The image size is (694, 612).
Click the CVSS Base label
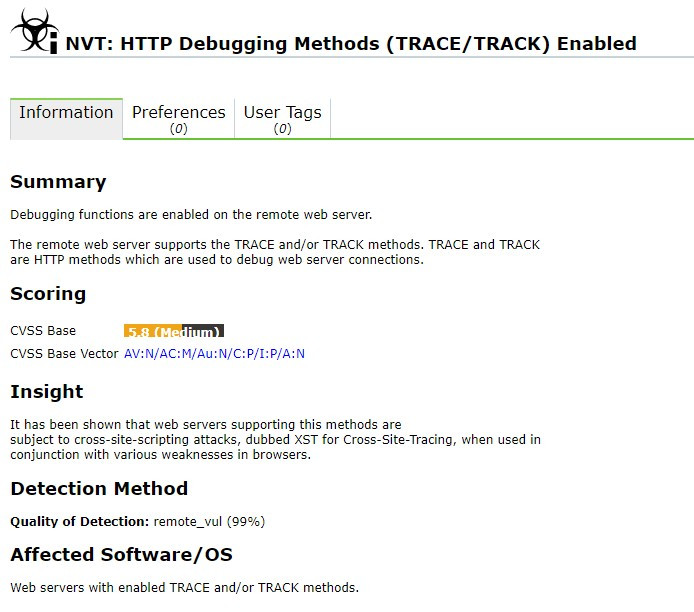(43, 331)
